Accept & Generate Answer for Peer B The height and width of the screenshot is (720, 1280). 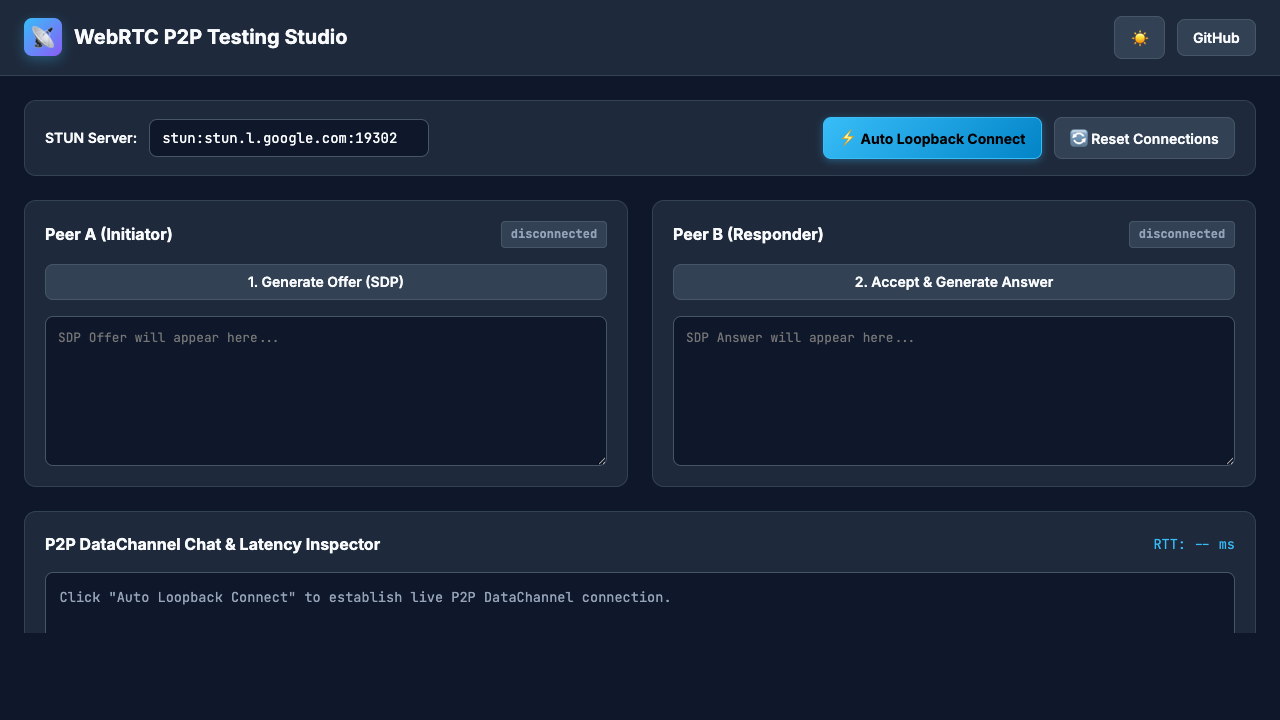[x=954, y=282]
